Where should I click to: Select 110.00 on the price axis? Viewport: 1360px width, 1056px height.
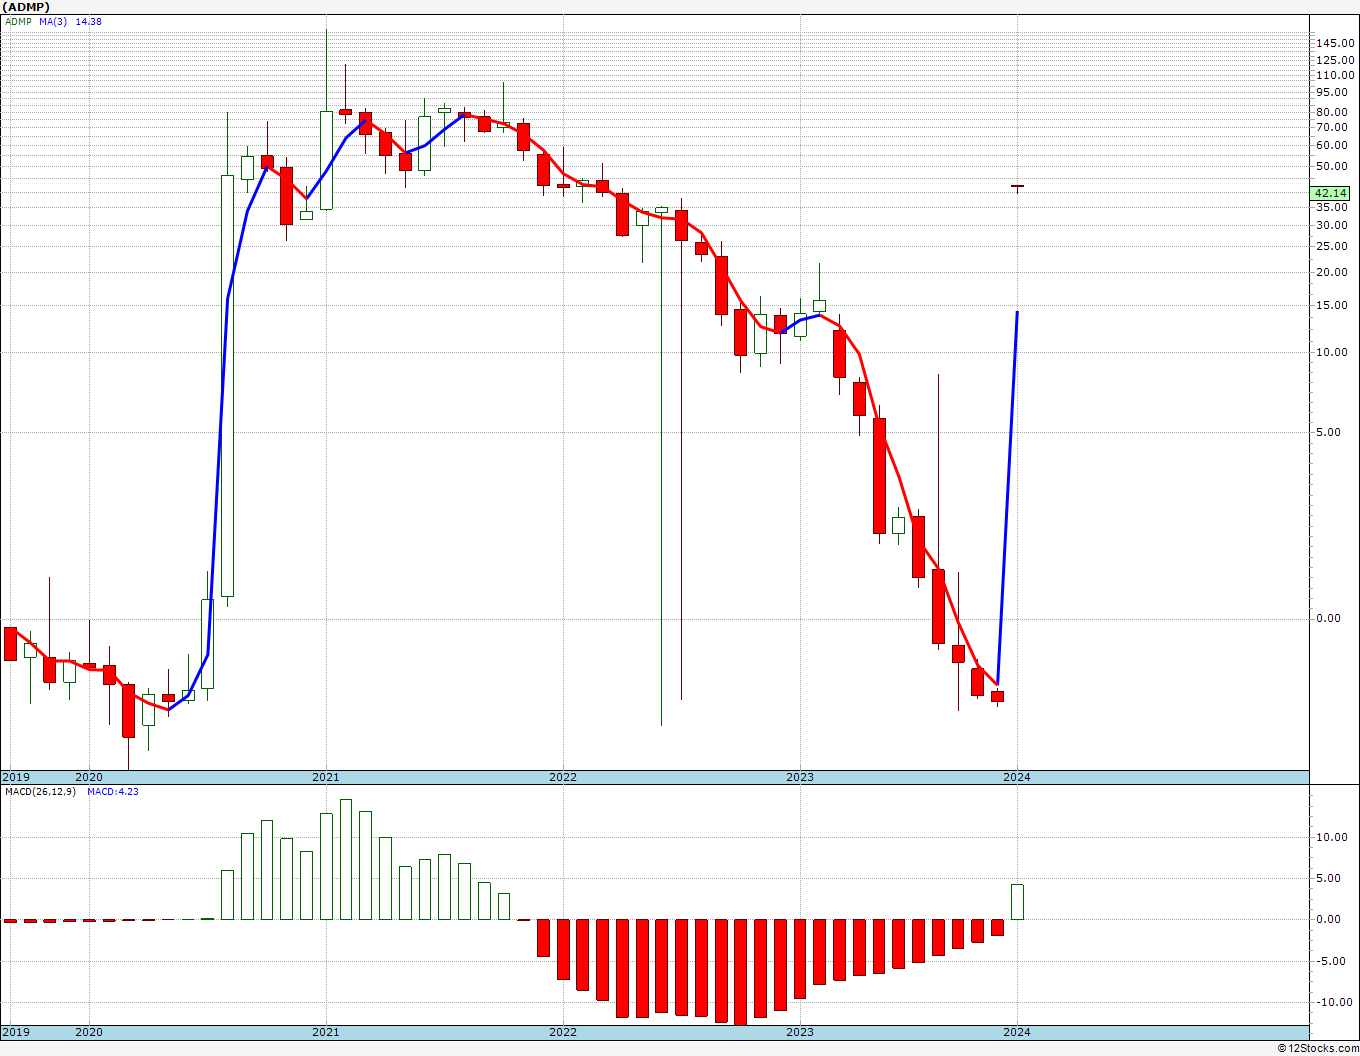(1333, 75)
